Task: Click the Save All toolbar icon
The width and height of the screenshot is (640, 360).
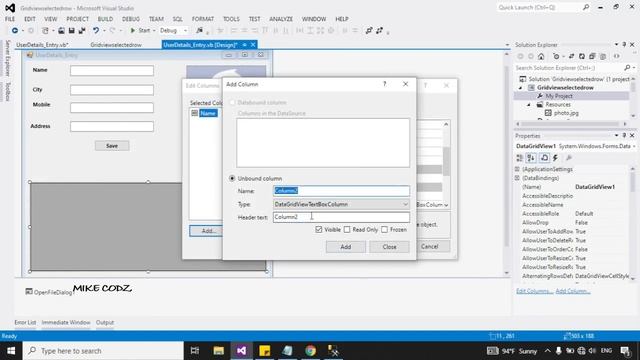Action: [82, 31]
